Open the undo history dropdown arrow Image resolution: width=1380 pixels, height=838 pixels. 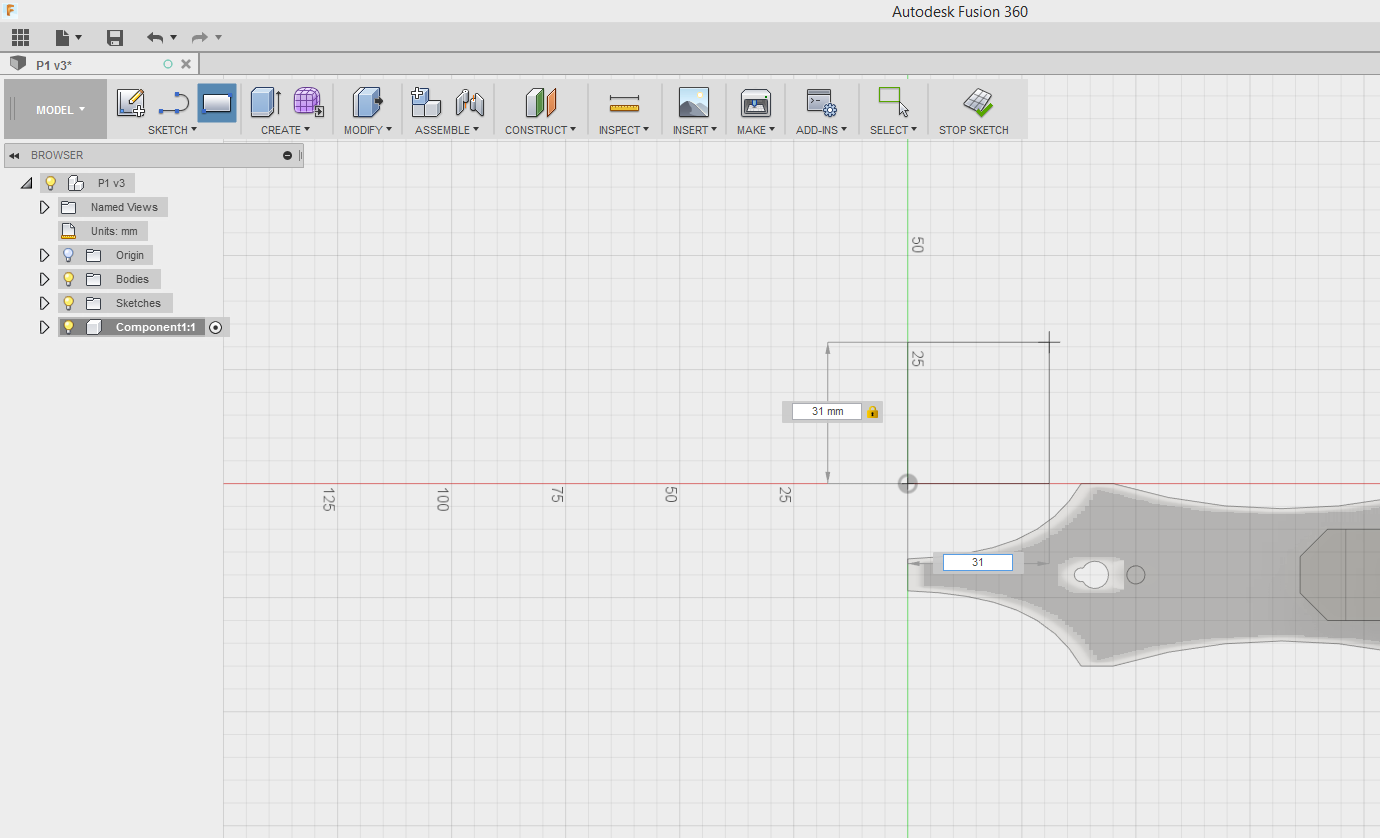tap(174, 38)
